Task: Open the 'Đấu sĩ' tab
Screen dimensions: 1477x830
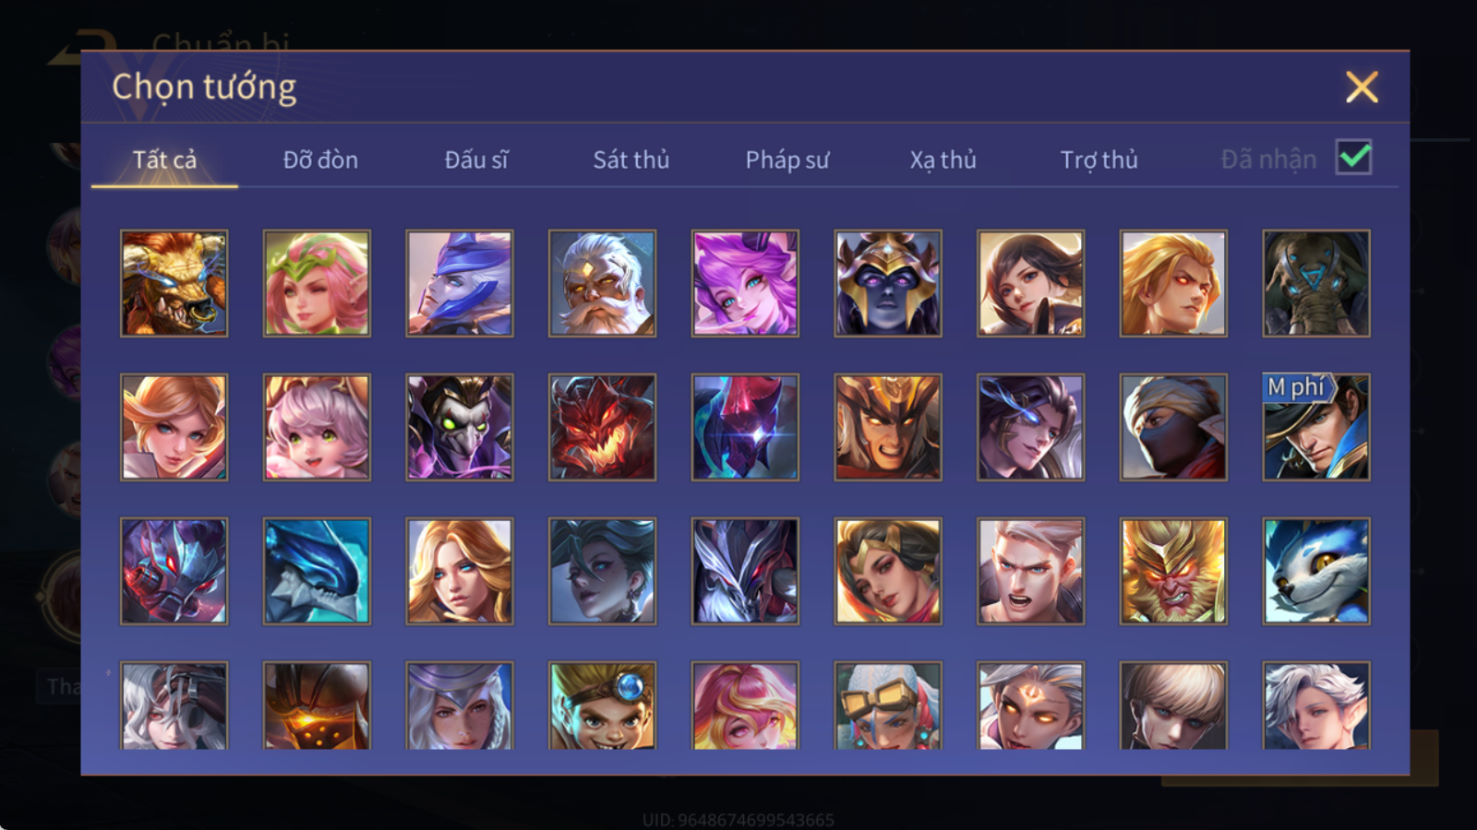Action: [476, 160]
